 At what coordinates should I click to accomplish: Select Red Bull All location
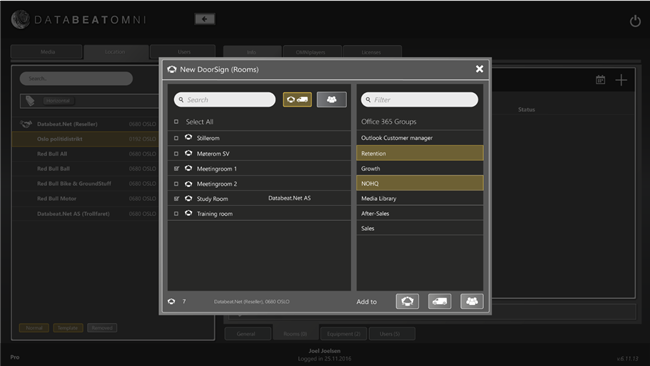click(85, 154)
